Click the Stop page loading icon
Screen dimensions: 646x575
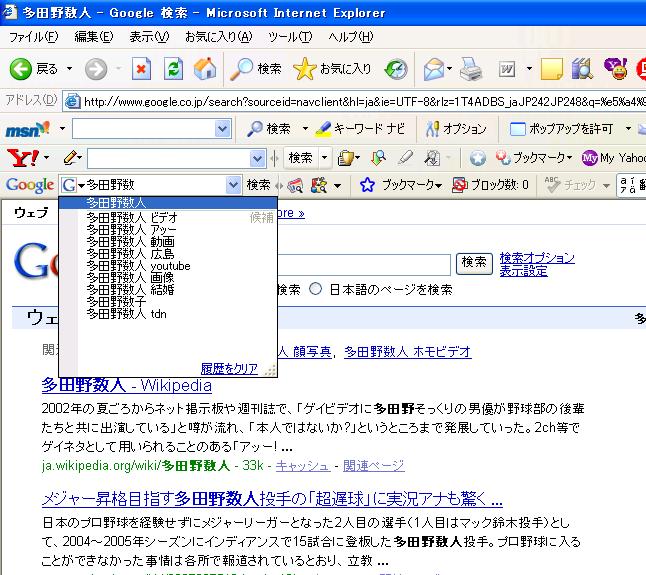(141, 68)
